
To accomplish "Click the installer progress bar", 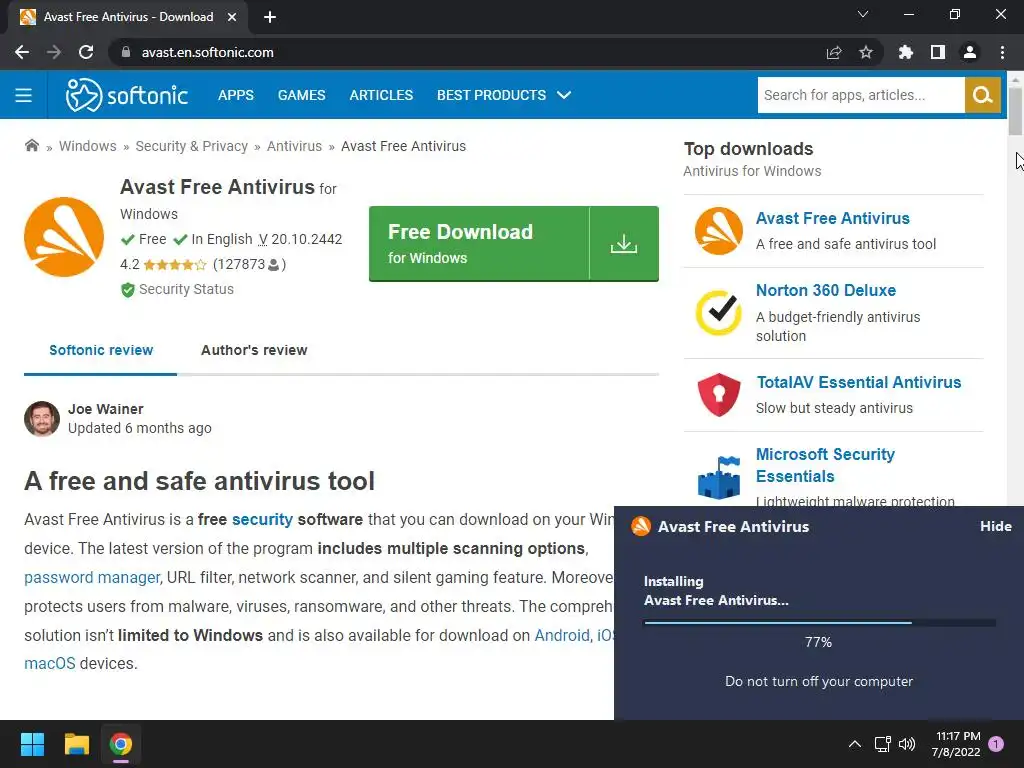I will [x=819, y=623].
